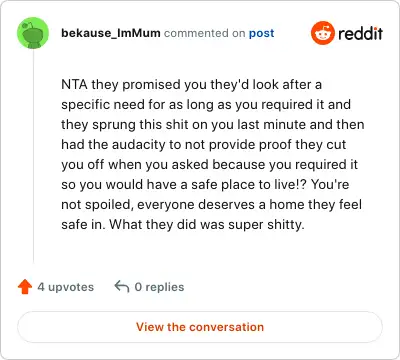Screen dimensions: 400x360
Task: Click the "reddit" wordmark text
Action: point(360,33)
